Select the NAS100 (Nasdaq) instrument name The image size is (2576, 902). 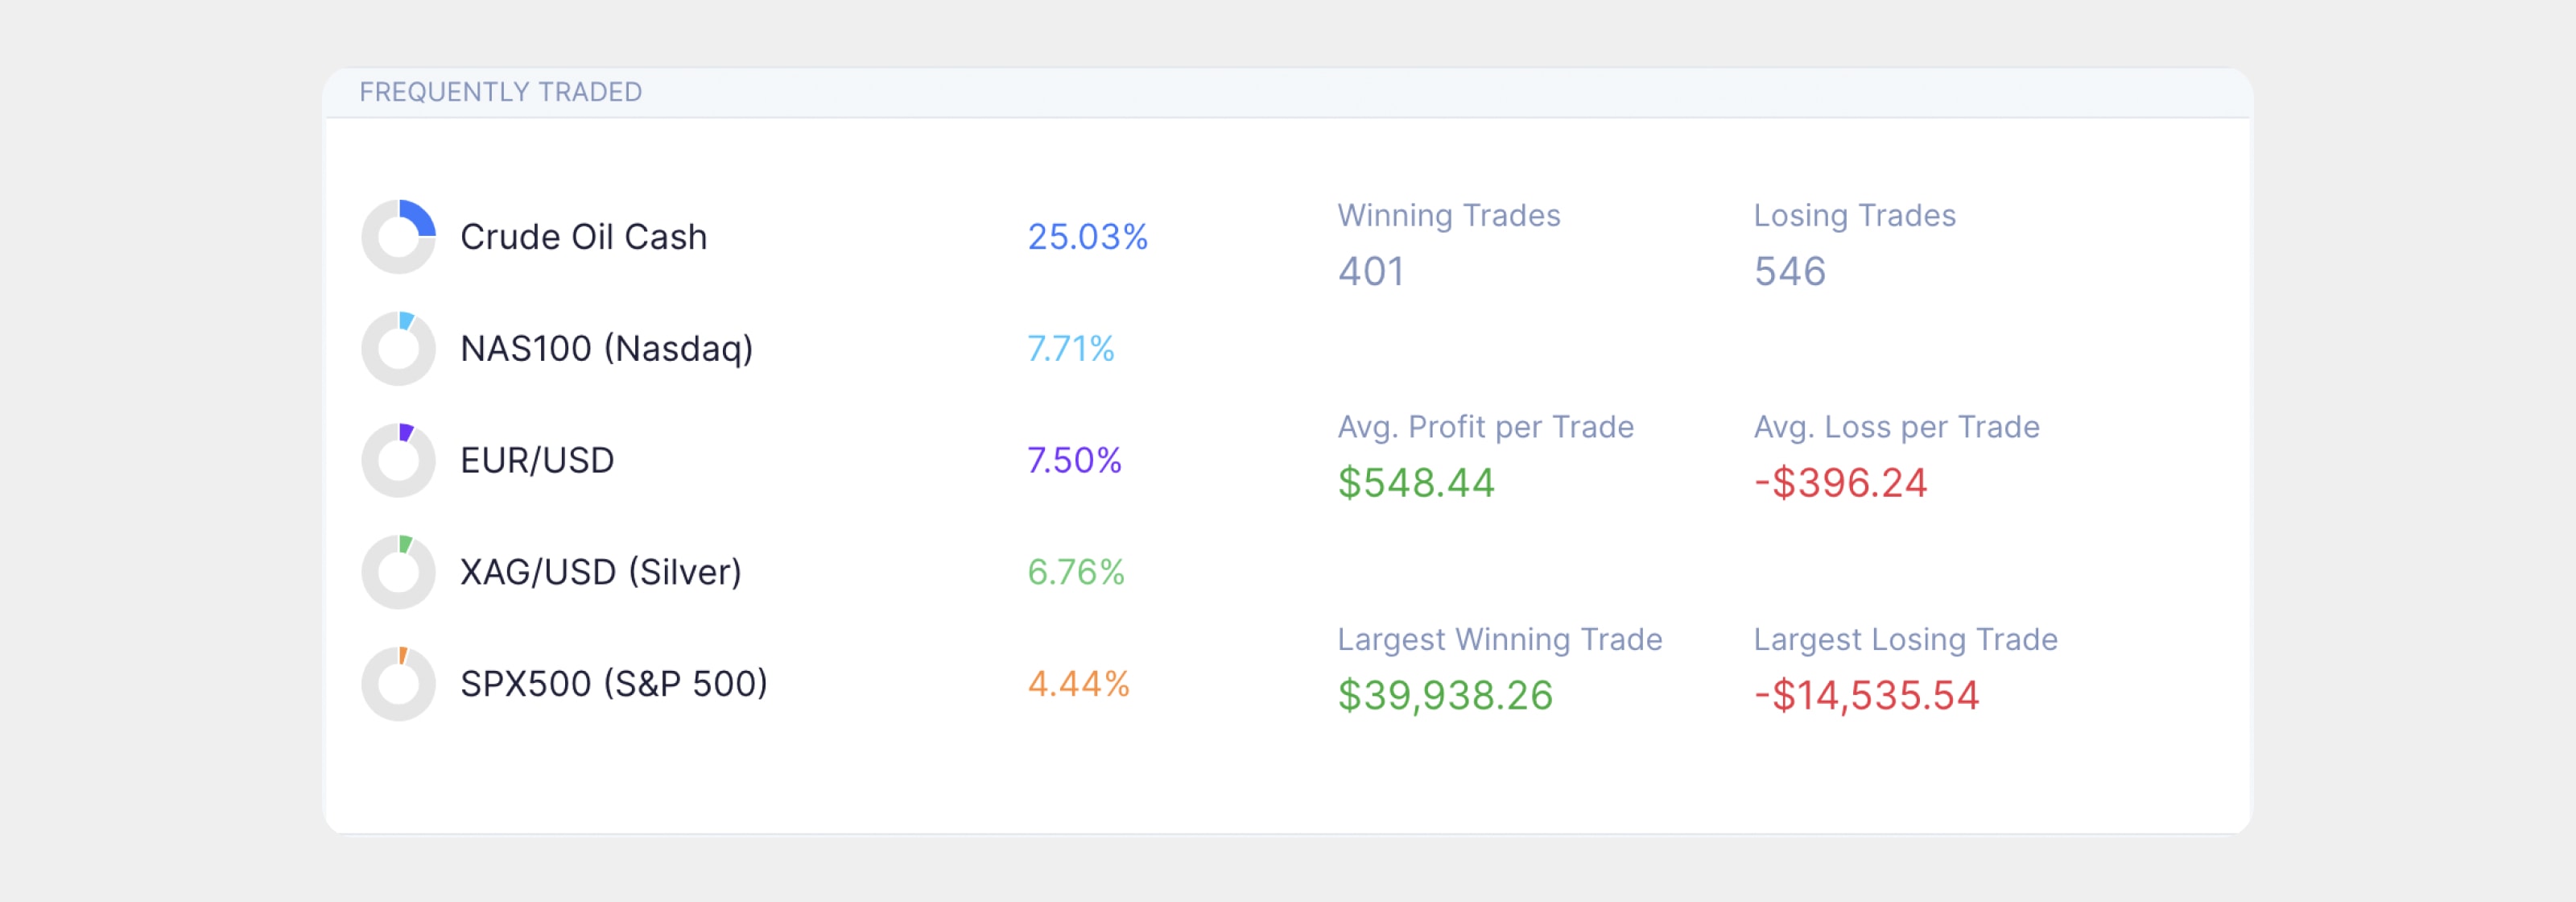(606, 349)
